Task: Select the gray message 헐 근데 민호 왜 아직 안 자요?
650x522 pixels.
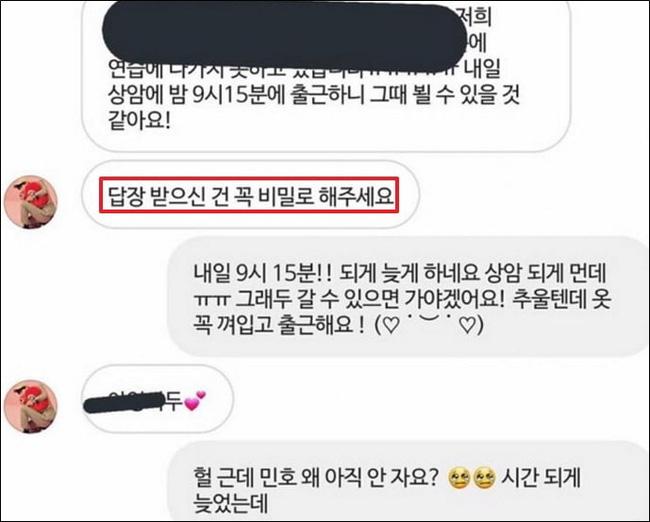Action: (x=410, y=482)
